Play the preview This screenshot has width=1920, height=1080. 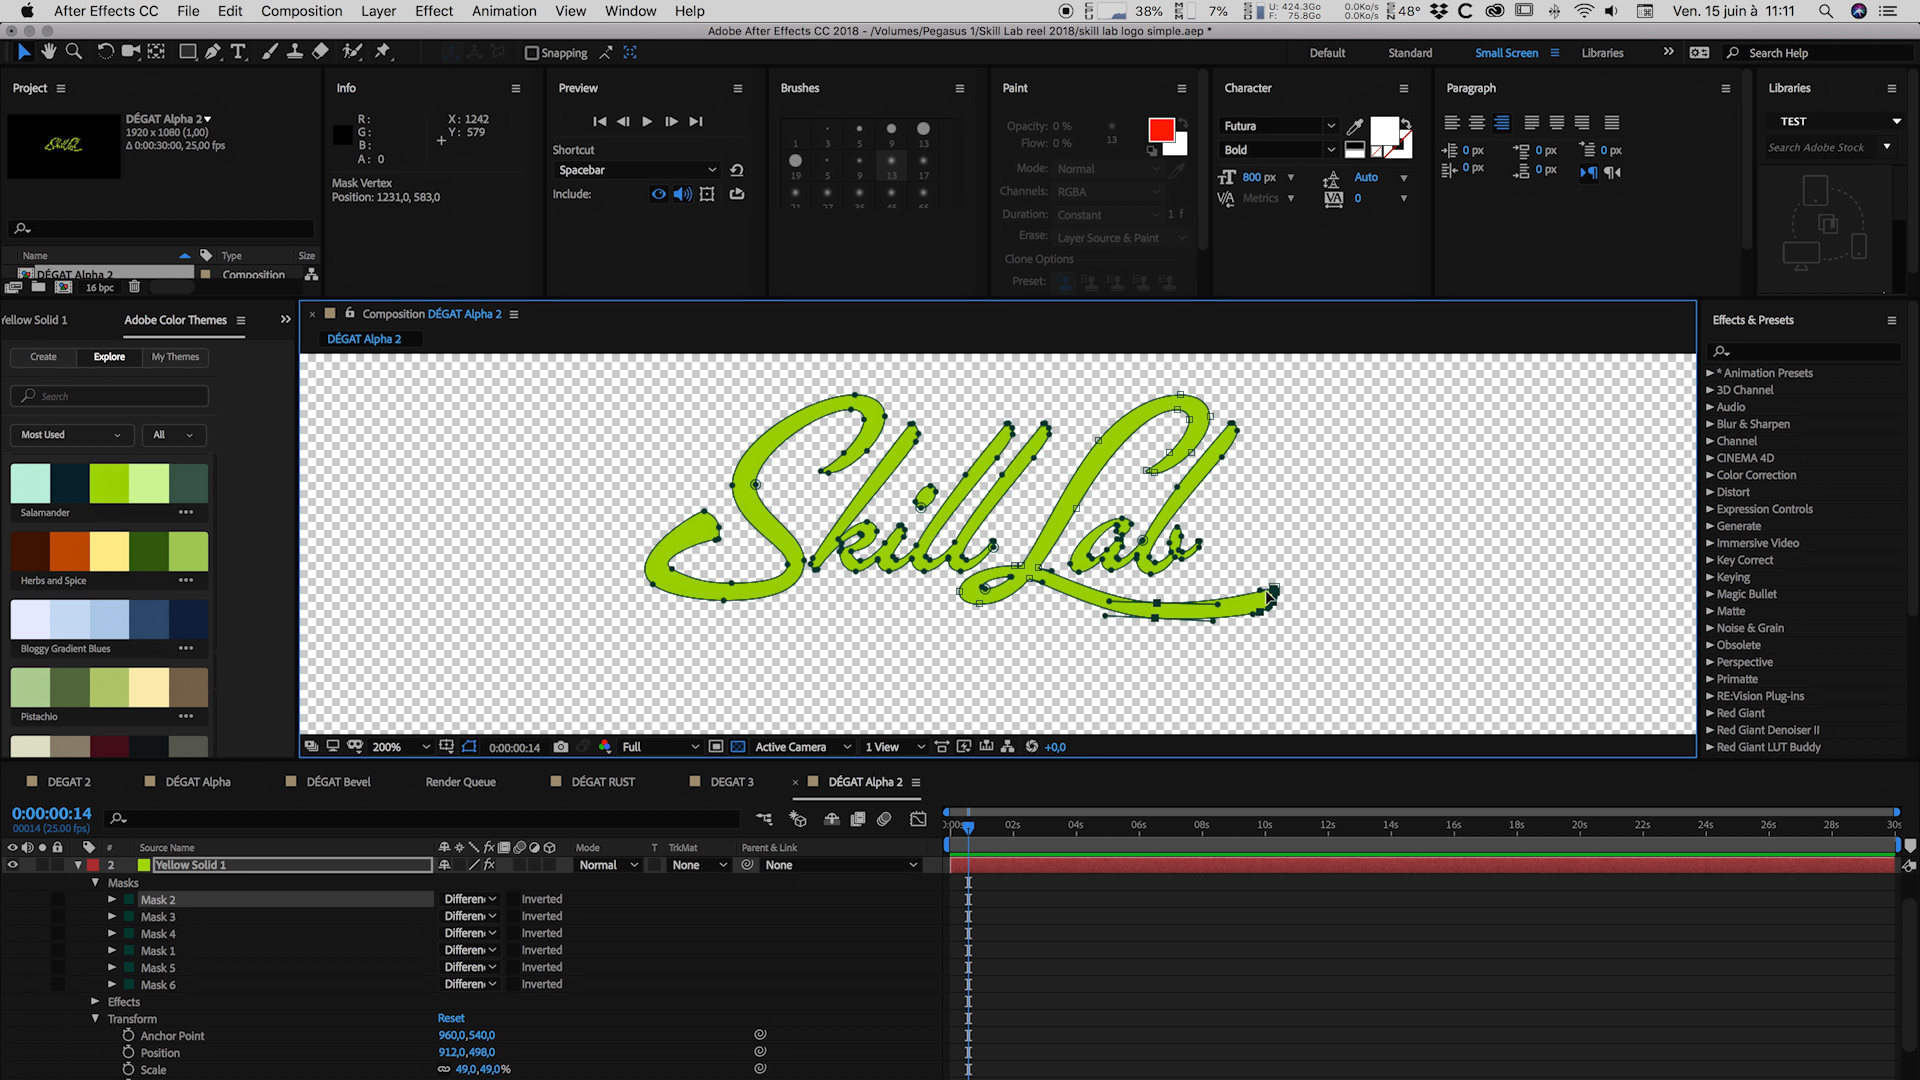[647, 121]
